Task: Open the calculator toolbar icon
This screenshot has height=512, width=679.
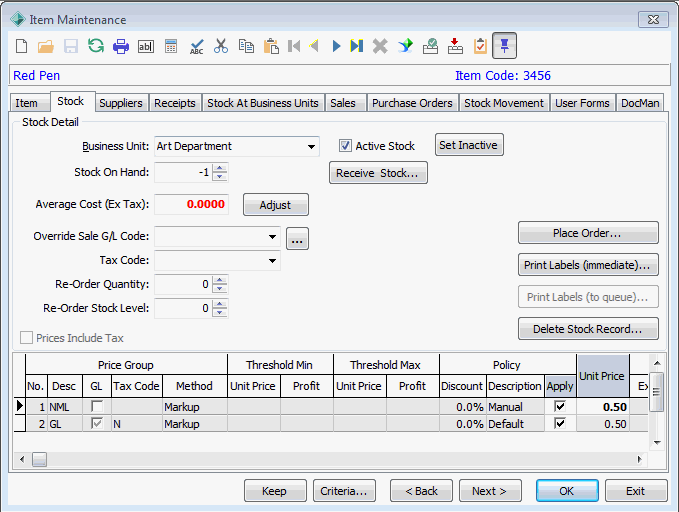Action: [x=171, y=46]
